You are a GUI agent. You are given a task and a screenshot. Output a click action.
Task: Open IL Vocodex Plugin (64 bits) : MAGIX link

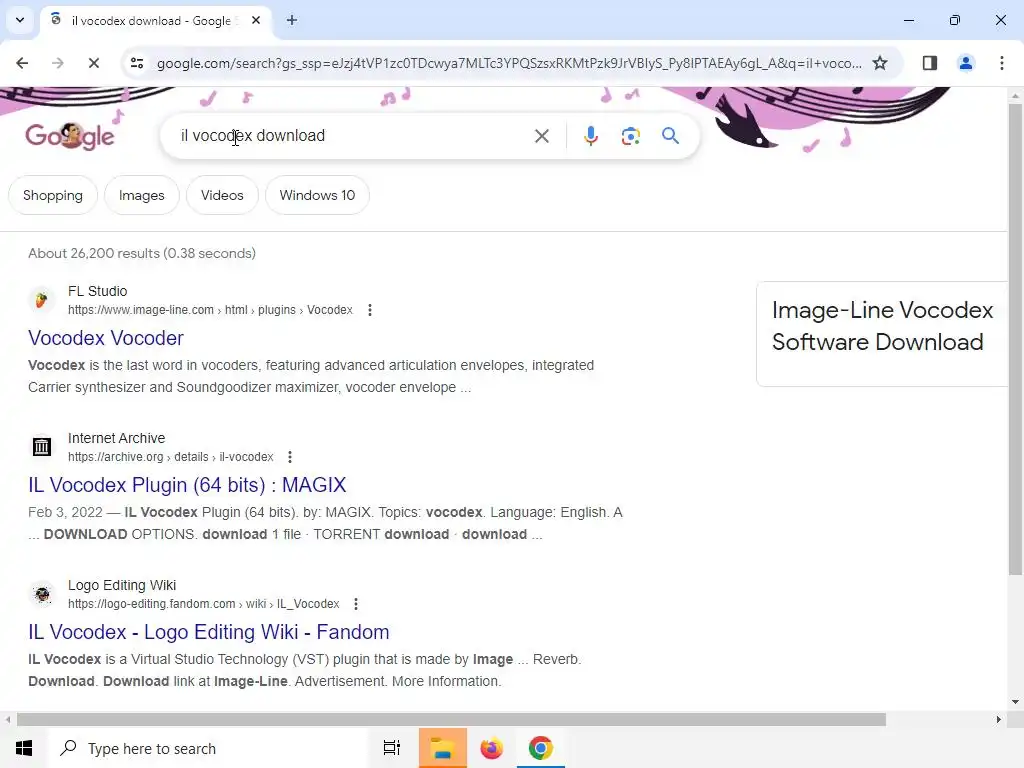click(187, 485)
